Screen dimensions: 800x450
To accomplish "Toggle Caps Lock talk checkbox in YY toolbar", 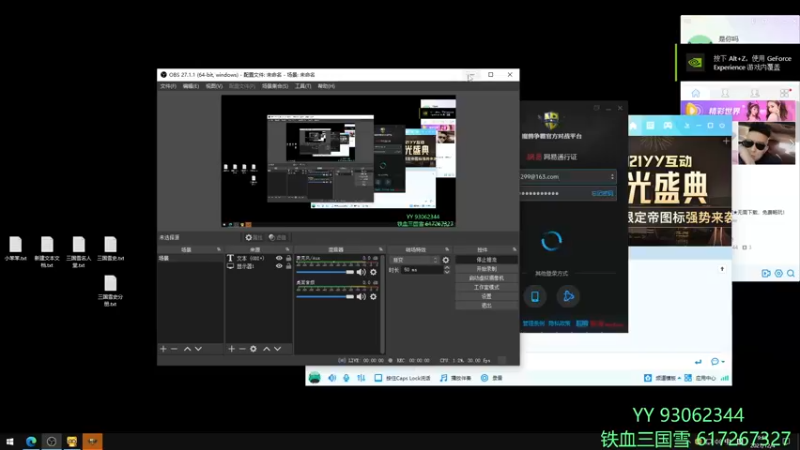I will click(x=378, y=378).
